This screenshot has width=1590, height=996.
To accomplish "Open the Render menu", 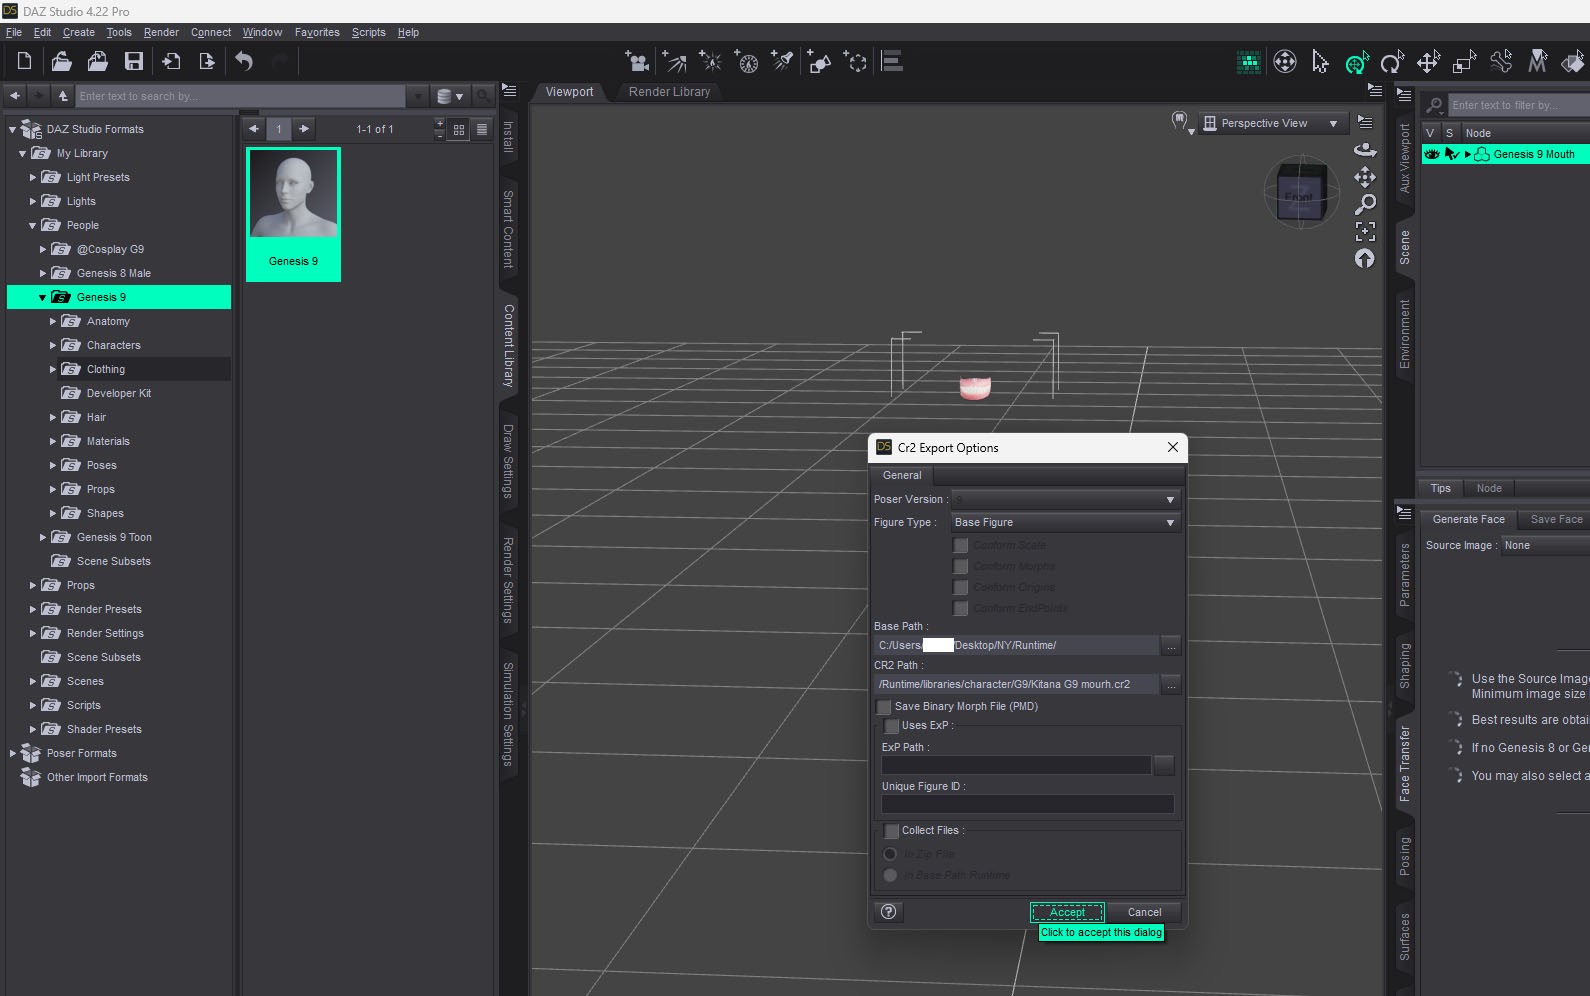I will [x=161, y=32].
